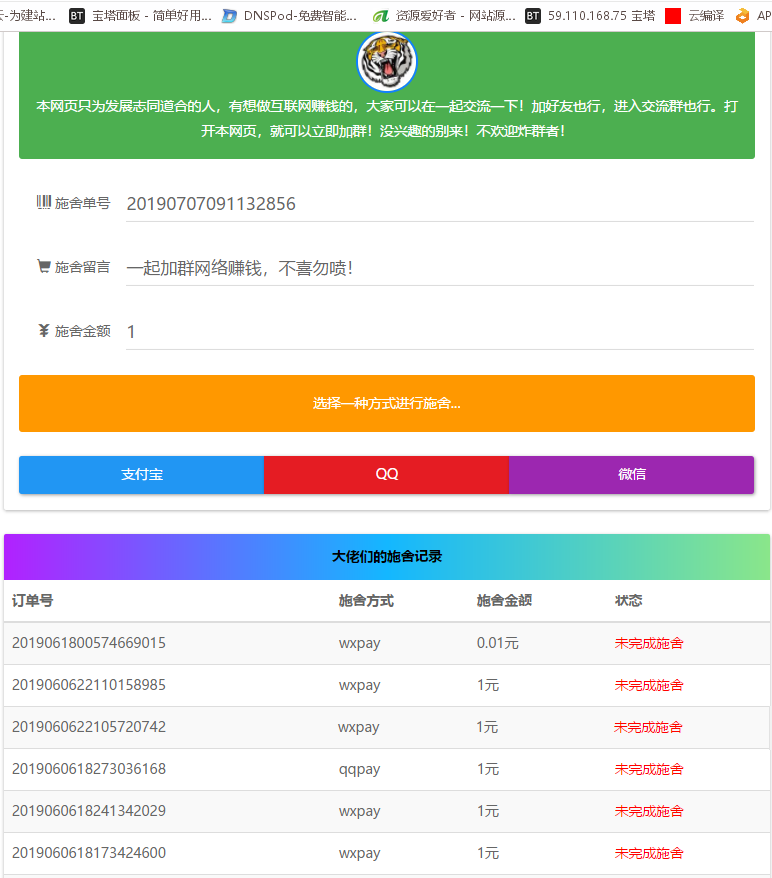Click wxpay in order 2019060618241342029 row
The height and width of the screenshot is (878, 772).
359,812
